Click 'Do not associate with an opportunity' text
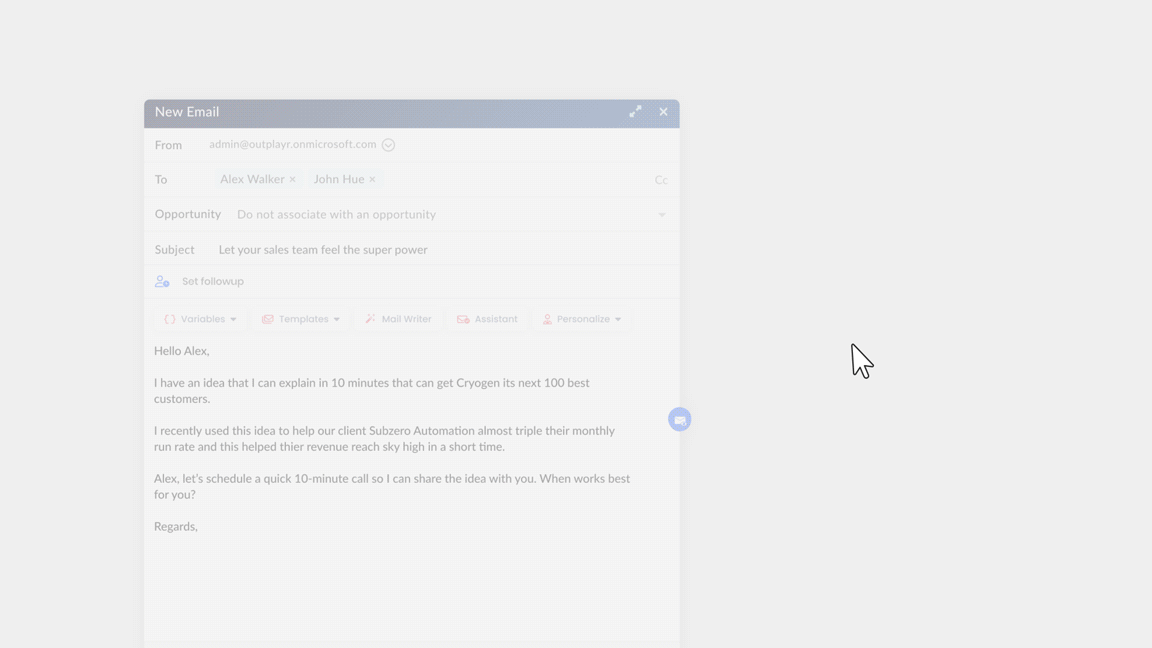 click(x=336, y=215)
